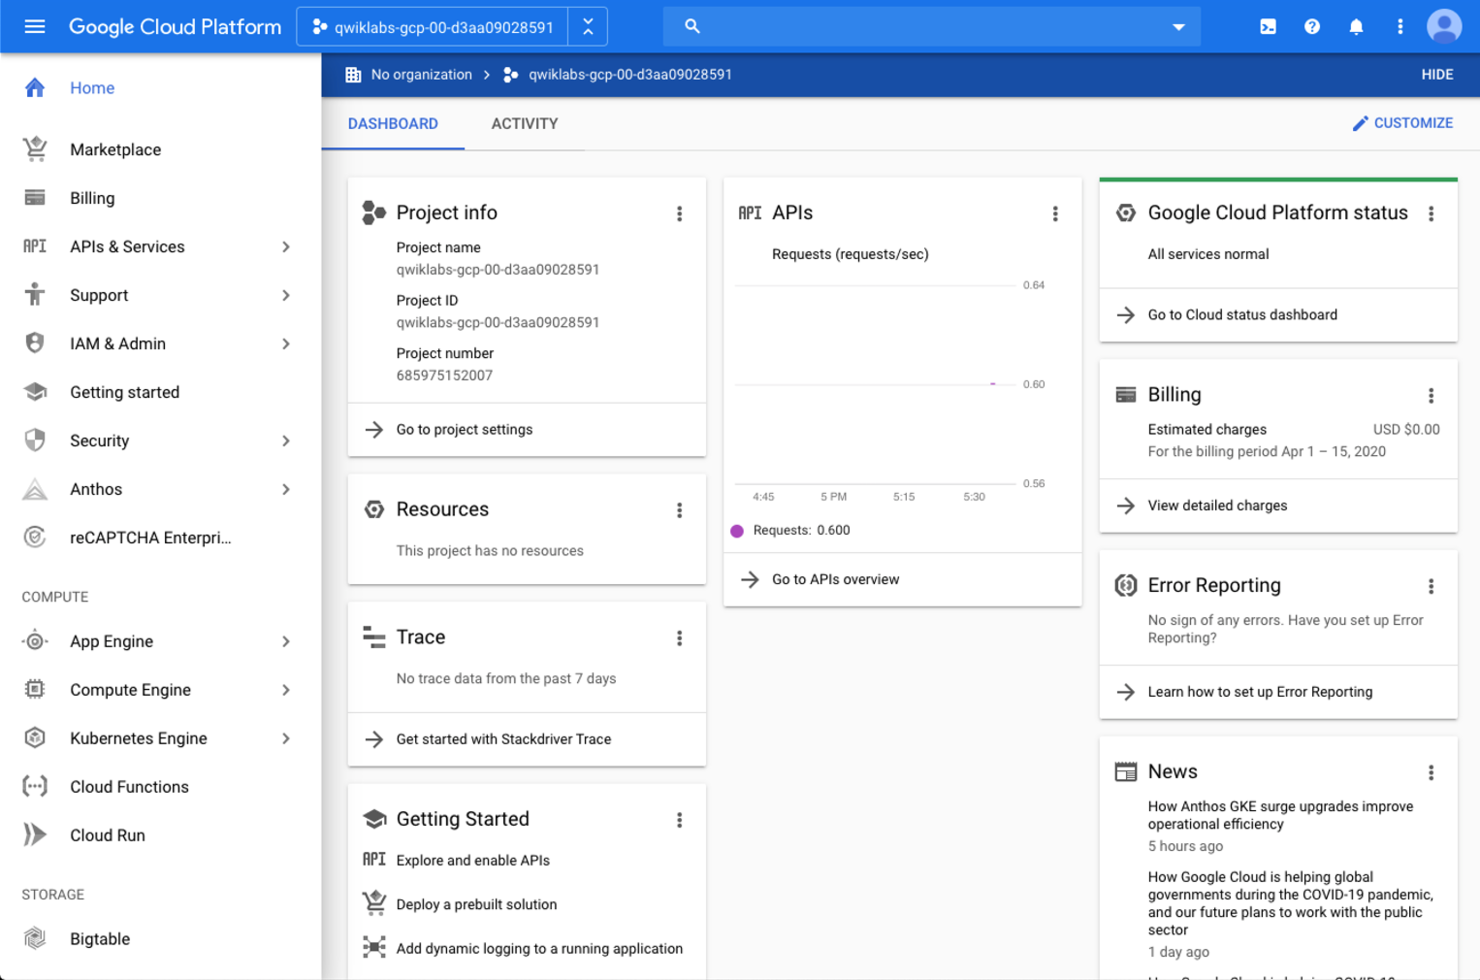Open the navigation hamburger menu

pos(36,26)
